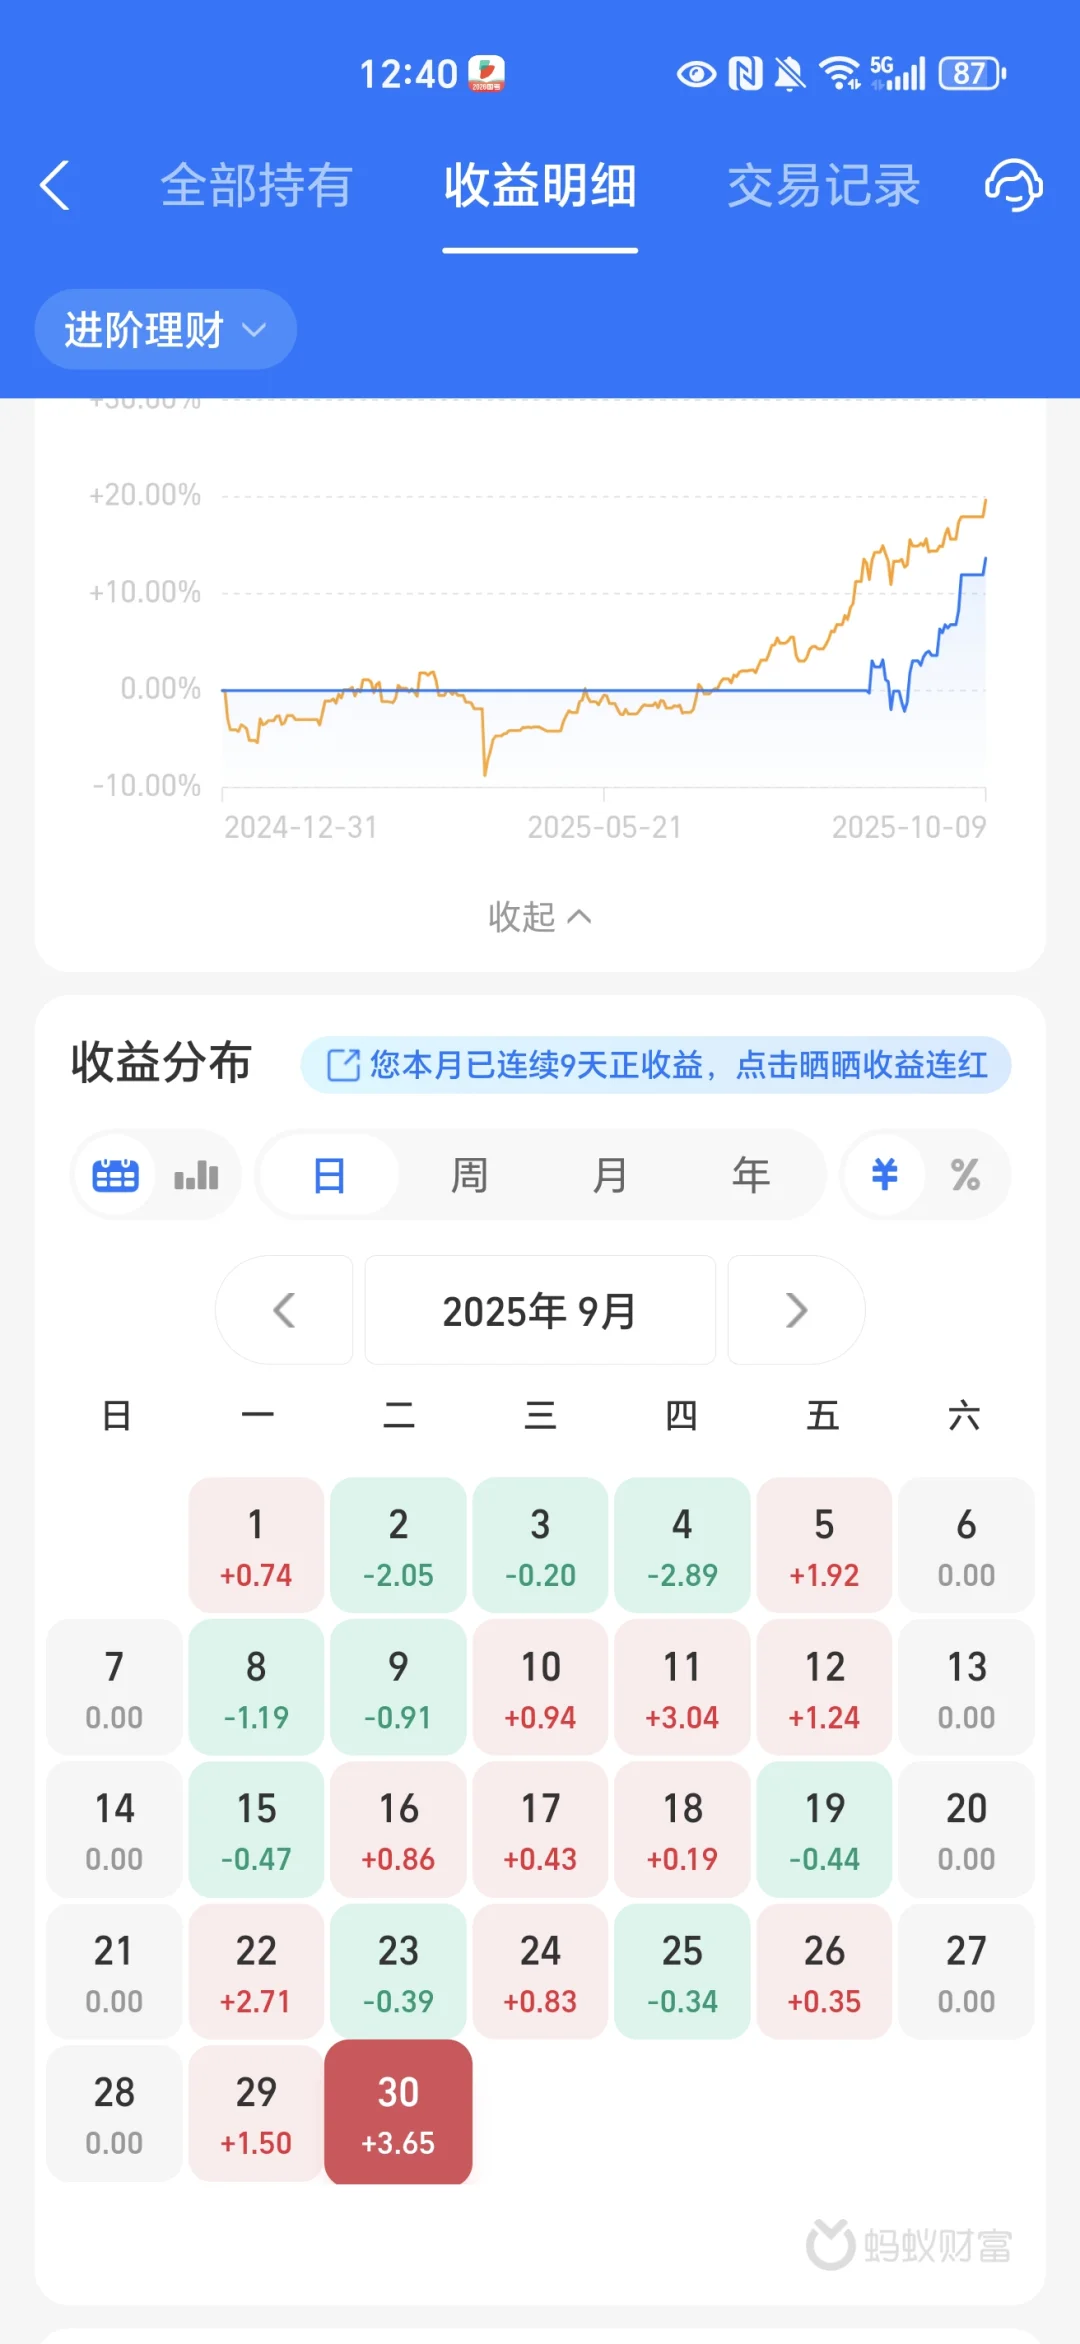Select September 22 cell +2.71
Viewport: 1080px width, 2344px height.
256,1971
